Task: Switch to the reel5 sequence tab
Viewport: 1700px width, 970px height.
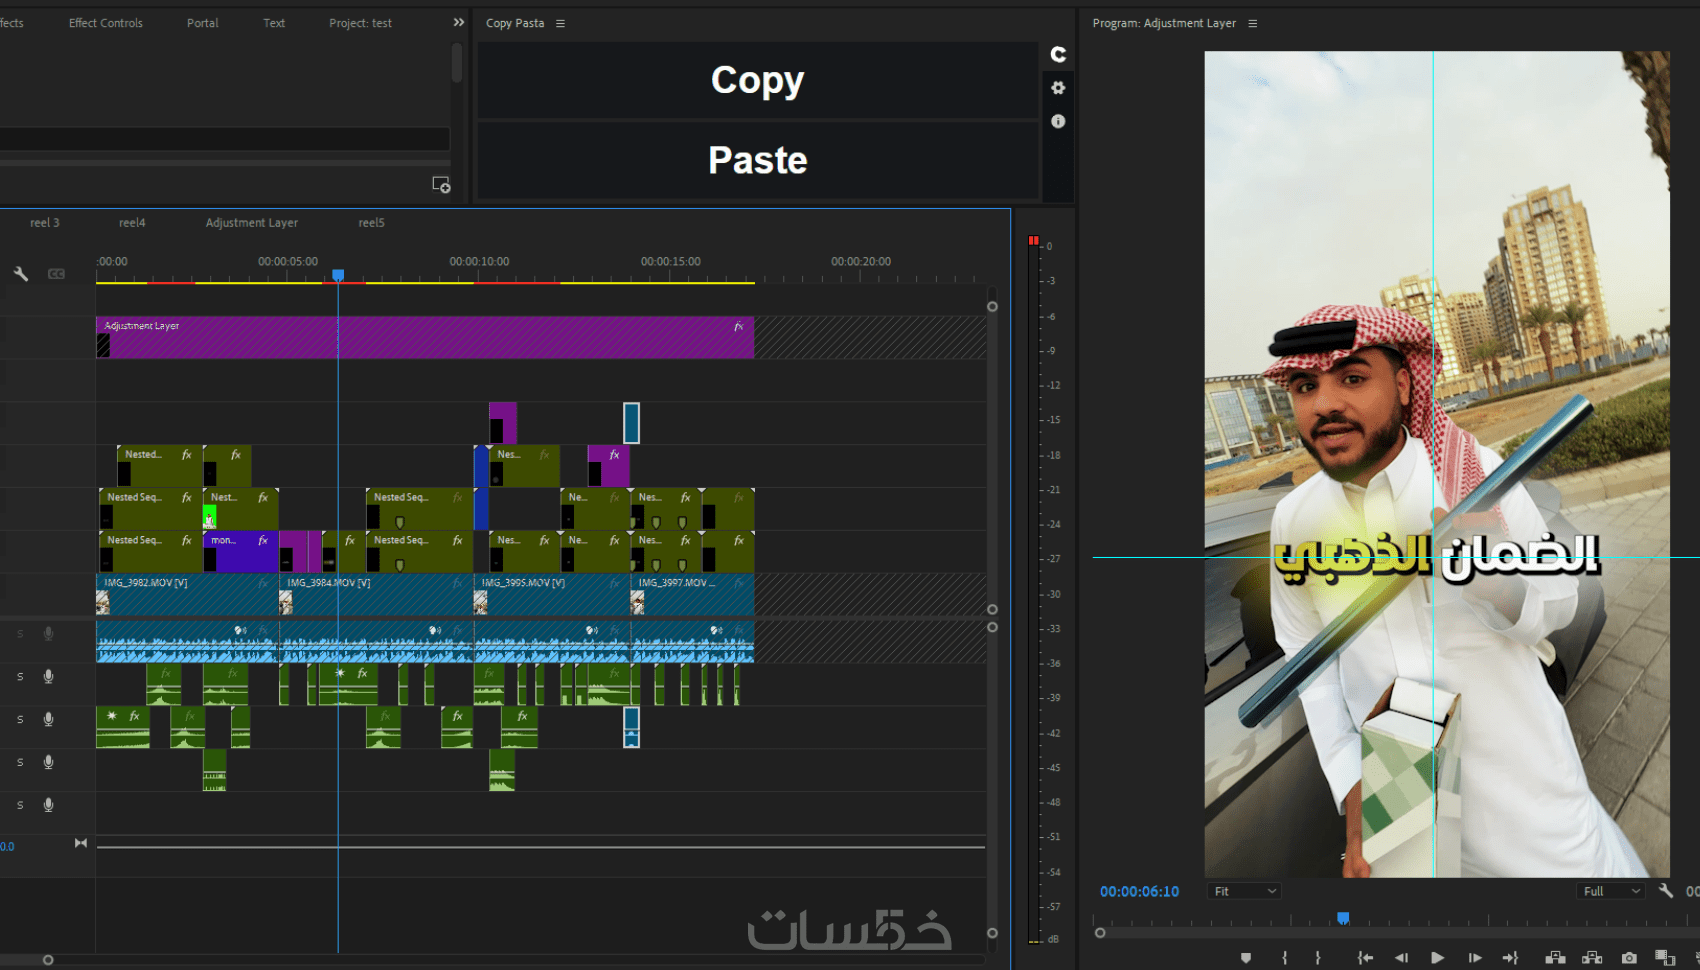Action: (371, 223)
